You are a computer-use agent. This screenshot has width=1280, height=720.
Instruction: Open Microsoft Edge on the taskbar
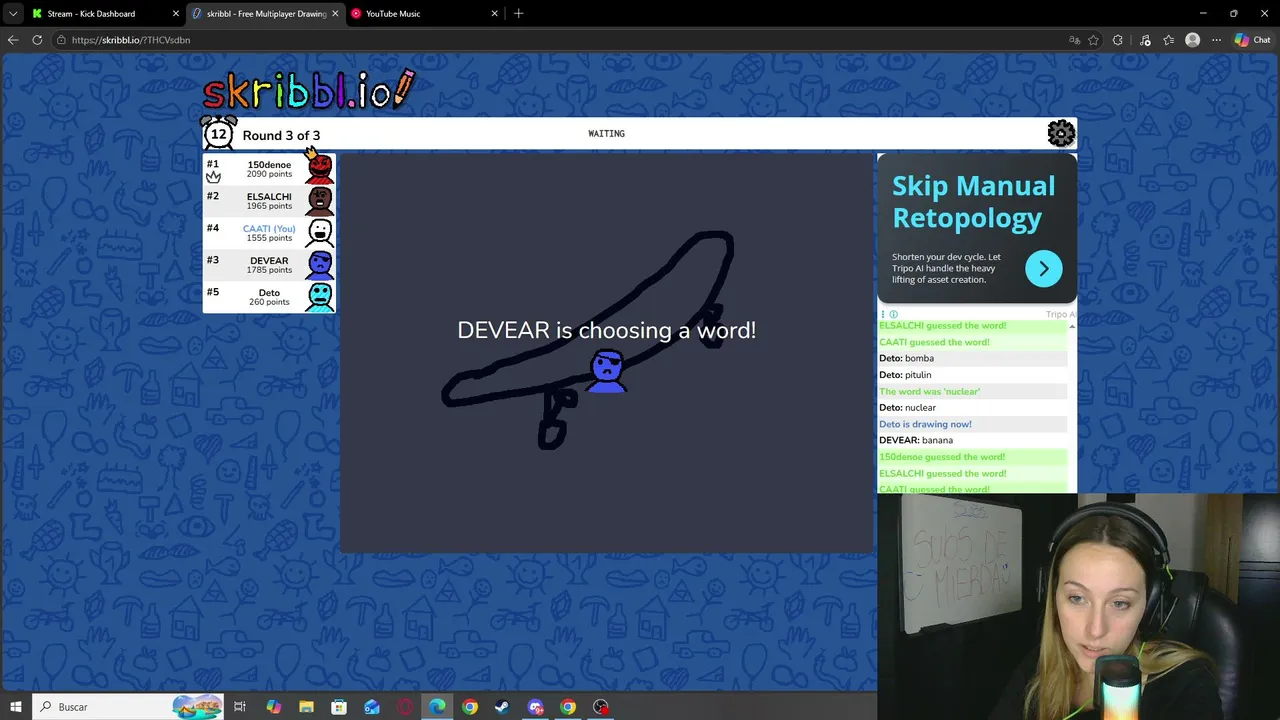pos(437,707)
